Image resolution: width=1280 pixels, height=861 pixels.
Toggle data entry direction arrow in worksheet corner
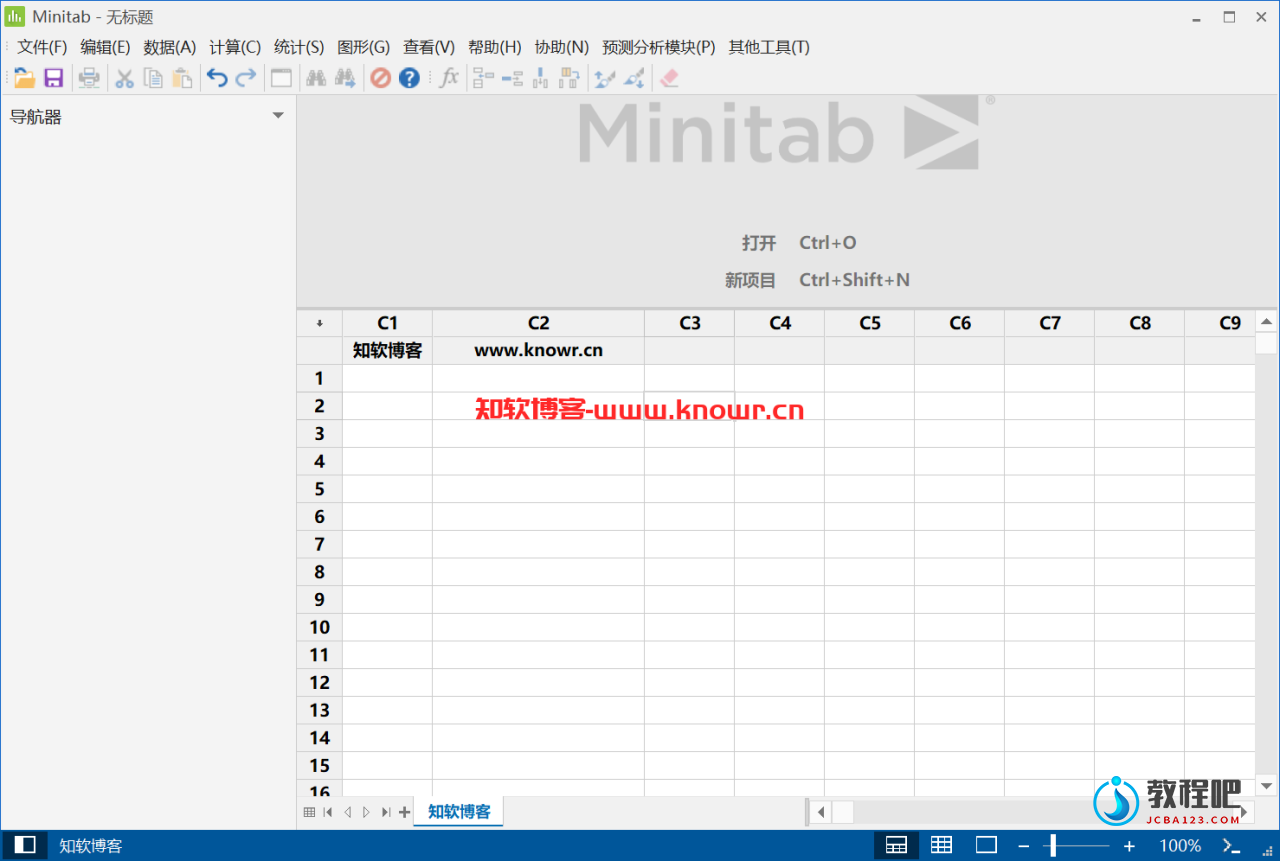320,323
